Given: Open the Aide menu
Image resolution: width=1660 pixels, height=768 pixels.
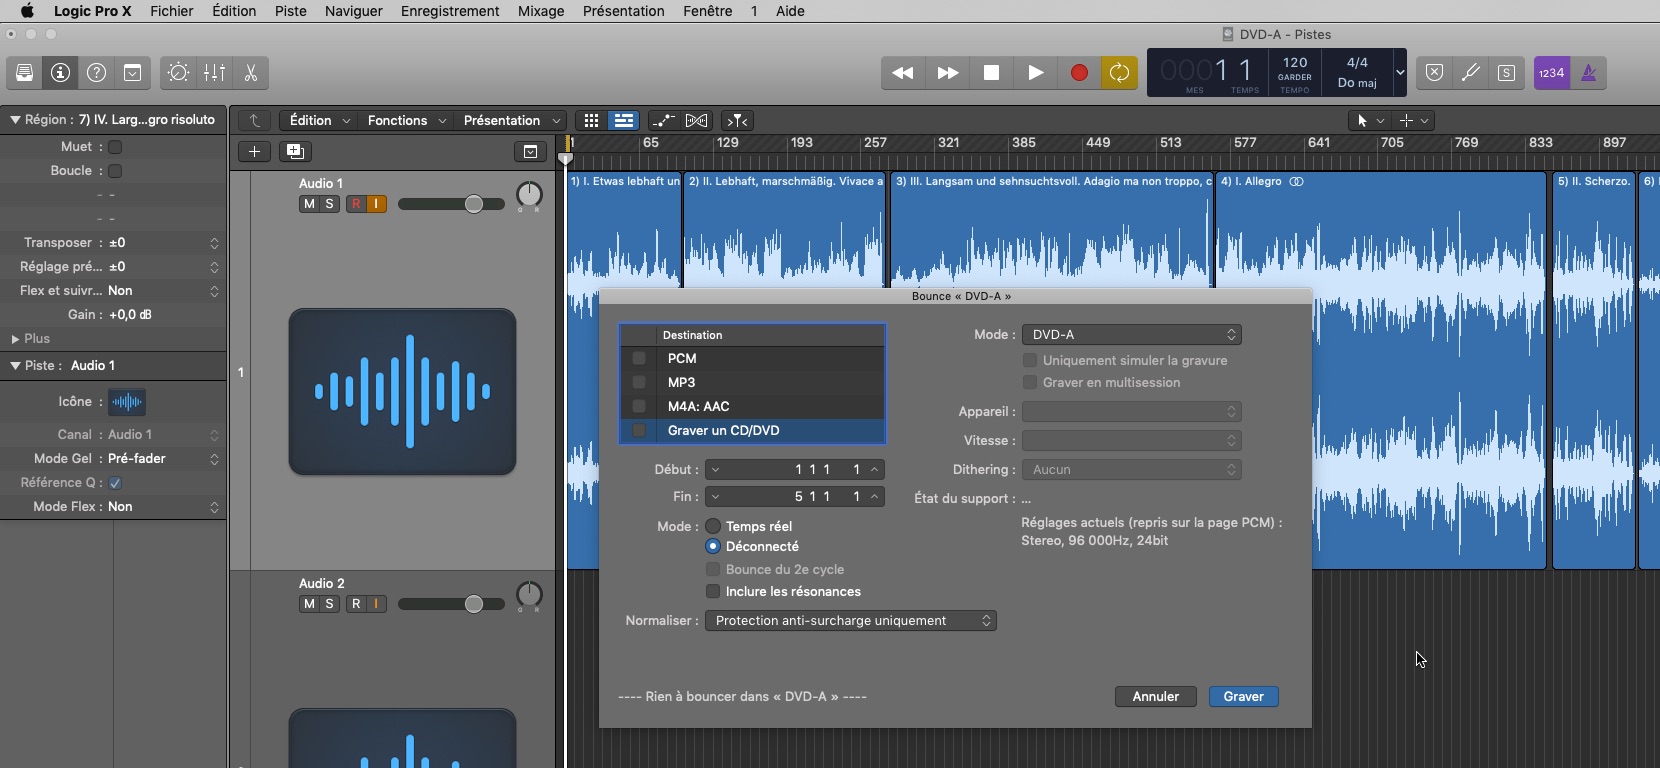Looking at the screenshot, I should pos(790,11).
